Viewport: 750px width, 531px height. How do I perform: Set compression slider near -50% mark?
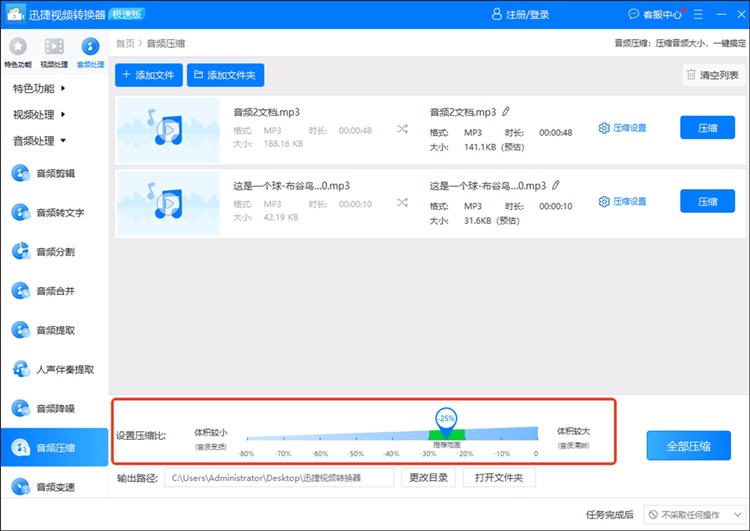click(356, 437)
